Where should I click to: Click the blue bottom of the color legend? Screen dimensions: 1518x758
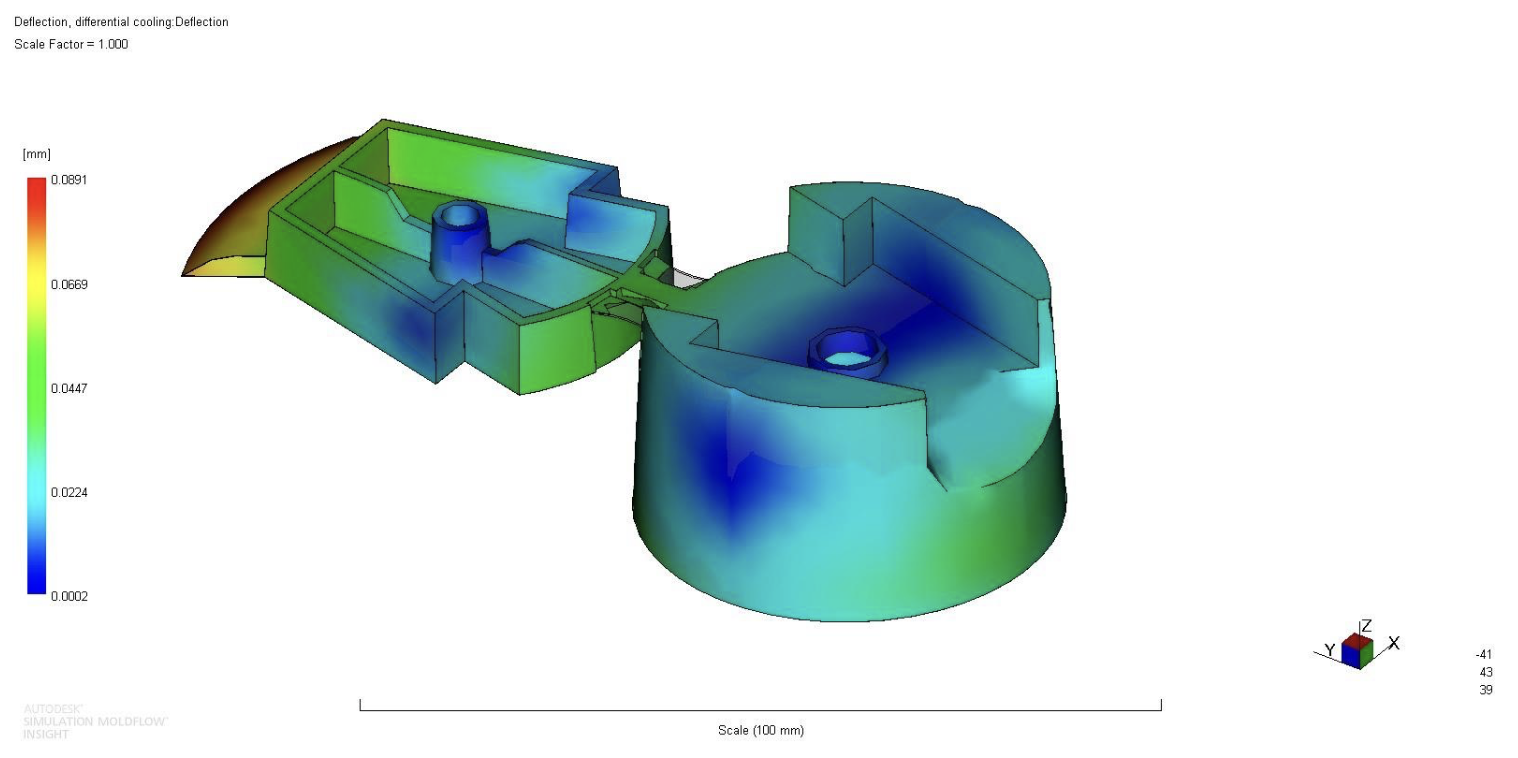pos(36,587)
